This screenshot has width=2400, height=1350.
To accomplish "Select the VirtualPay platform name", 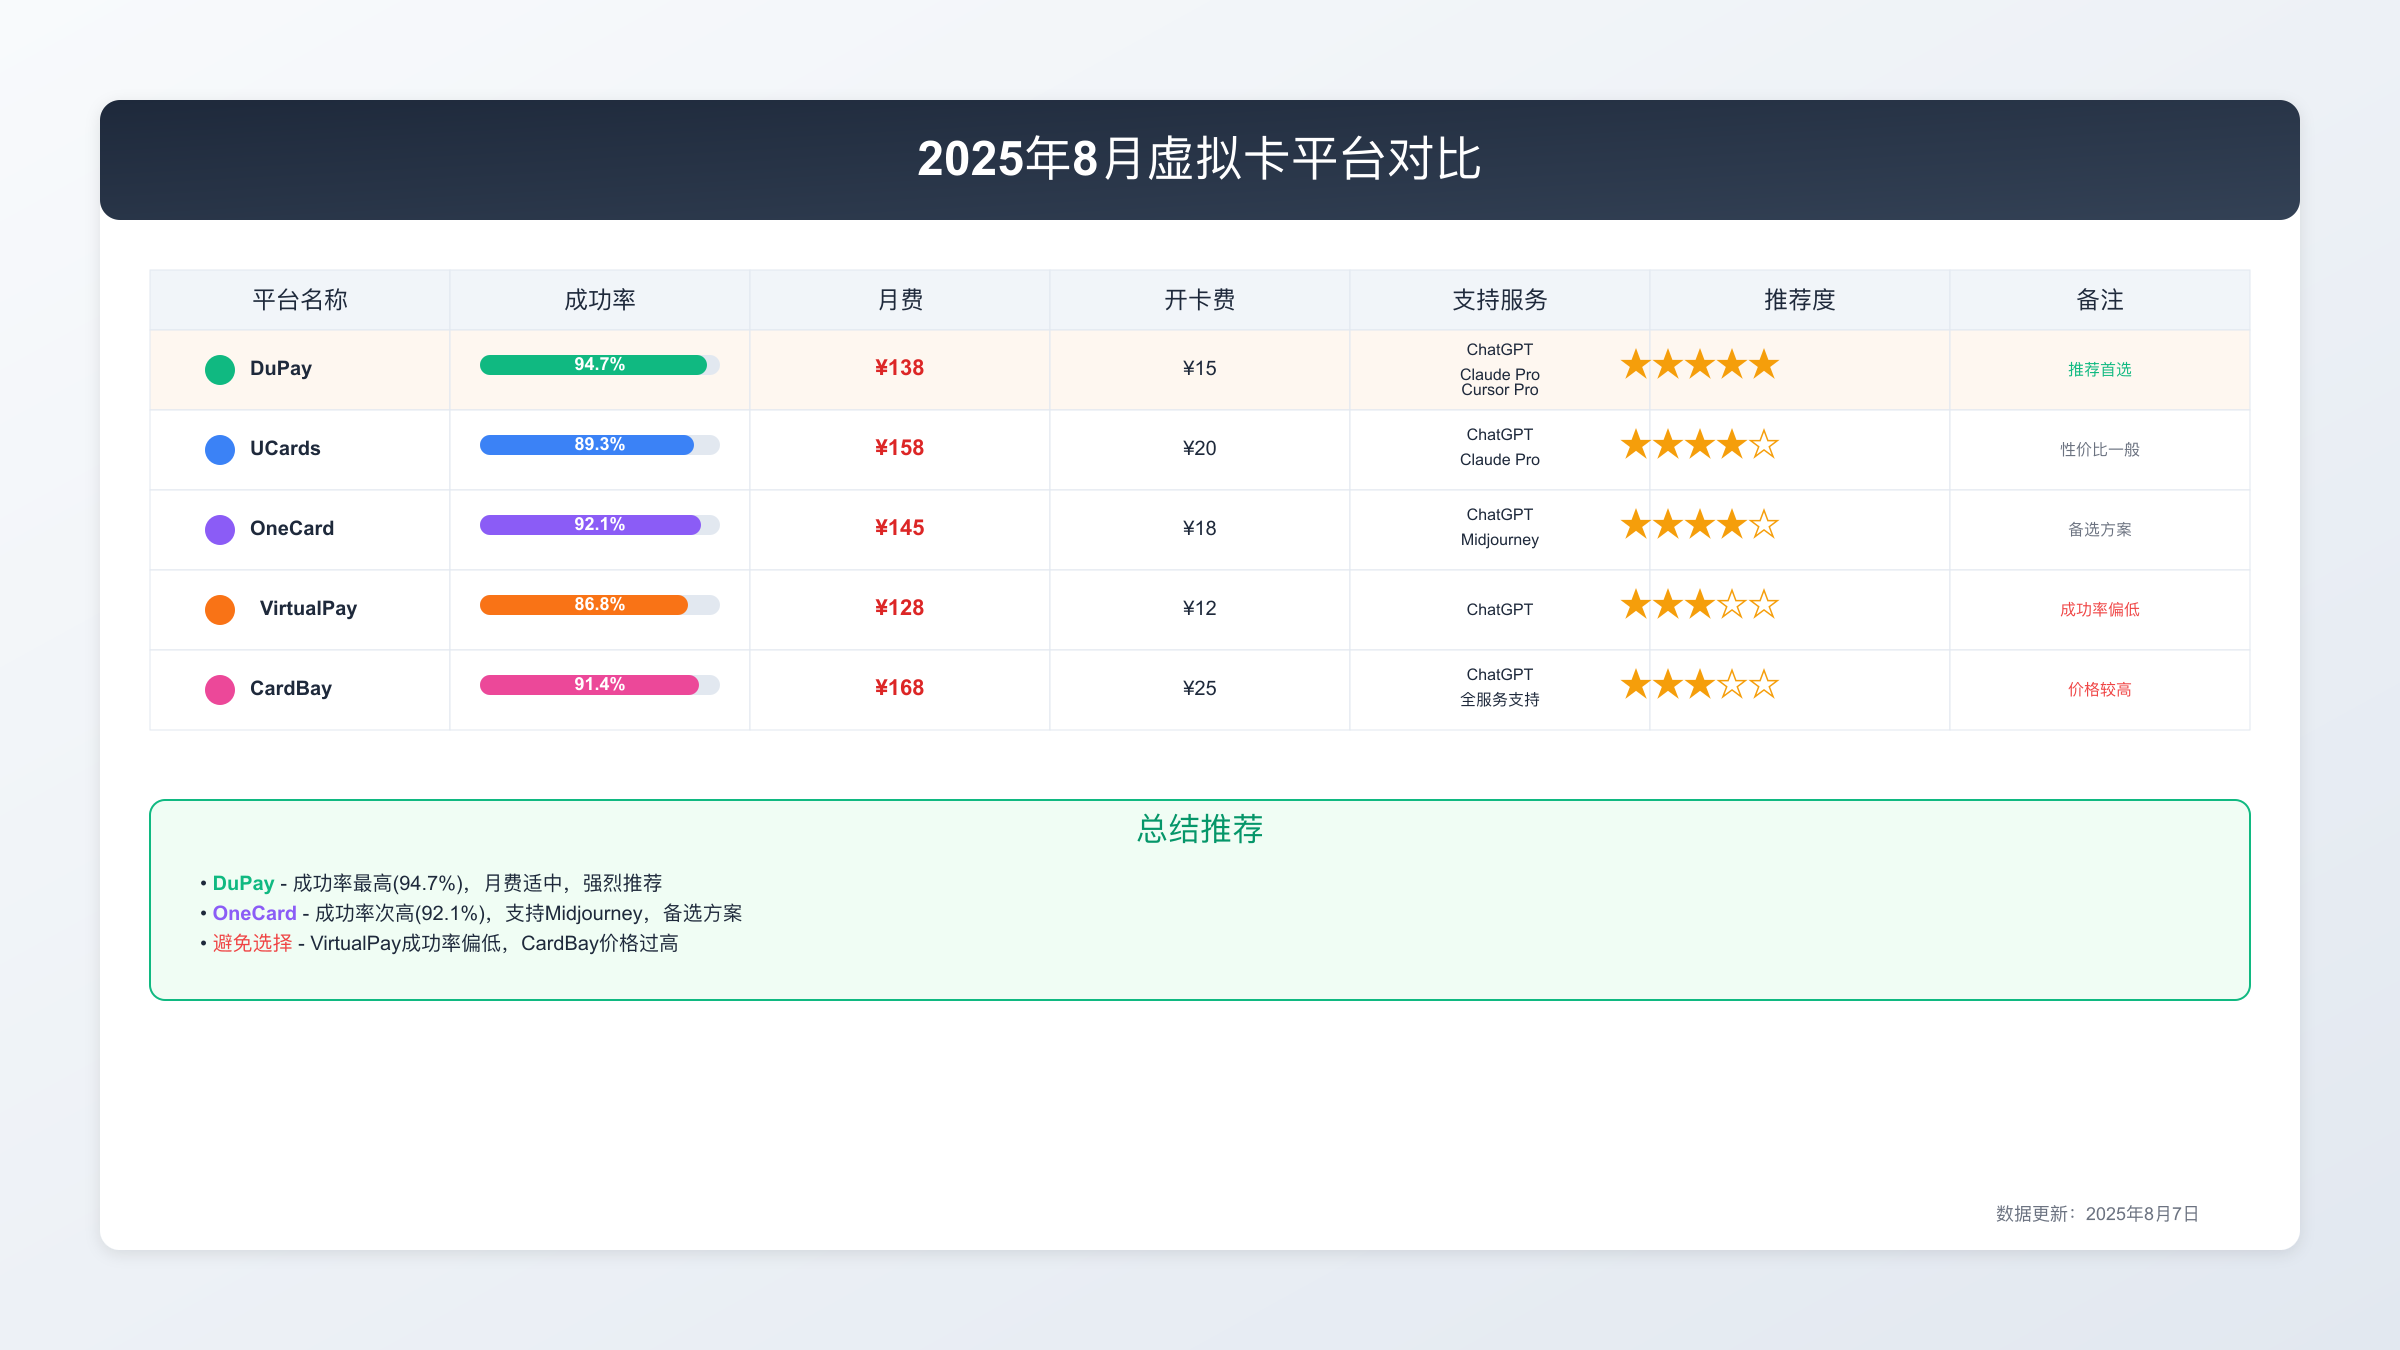I will click(308, 608).
